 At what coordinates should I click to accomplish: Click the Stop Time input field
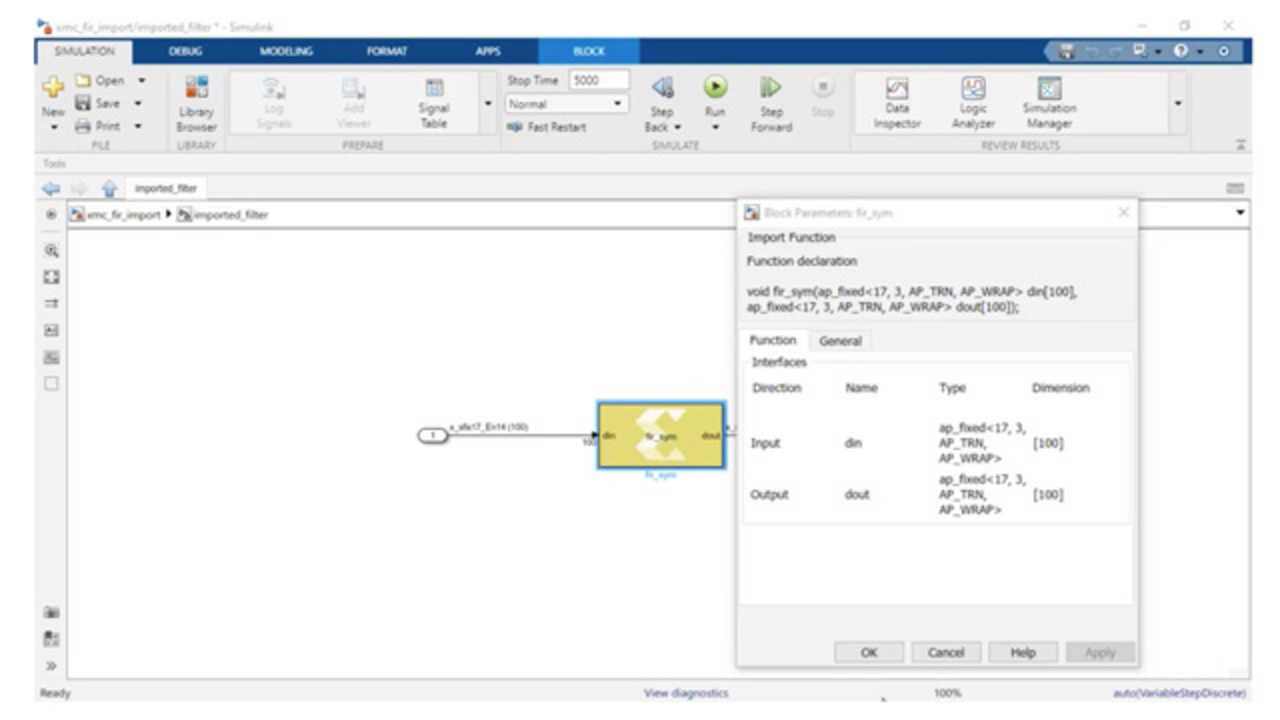(598, 81)
